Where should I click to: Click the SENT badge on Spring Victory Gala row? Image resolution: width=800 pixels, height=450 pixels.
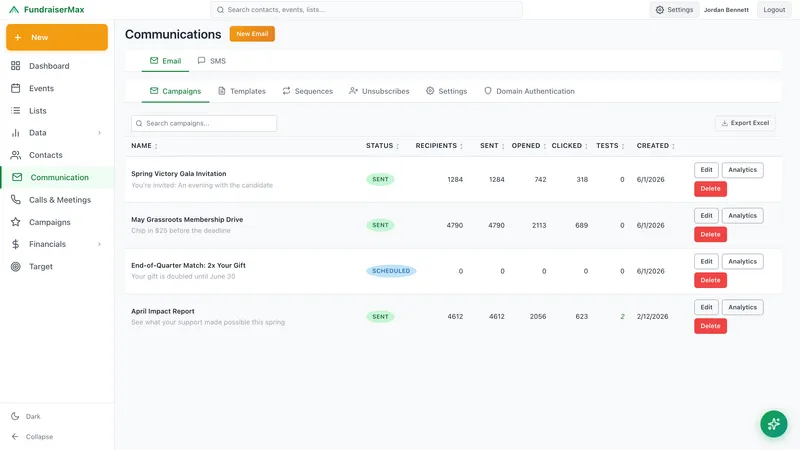coord(380,180)
